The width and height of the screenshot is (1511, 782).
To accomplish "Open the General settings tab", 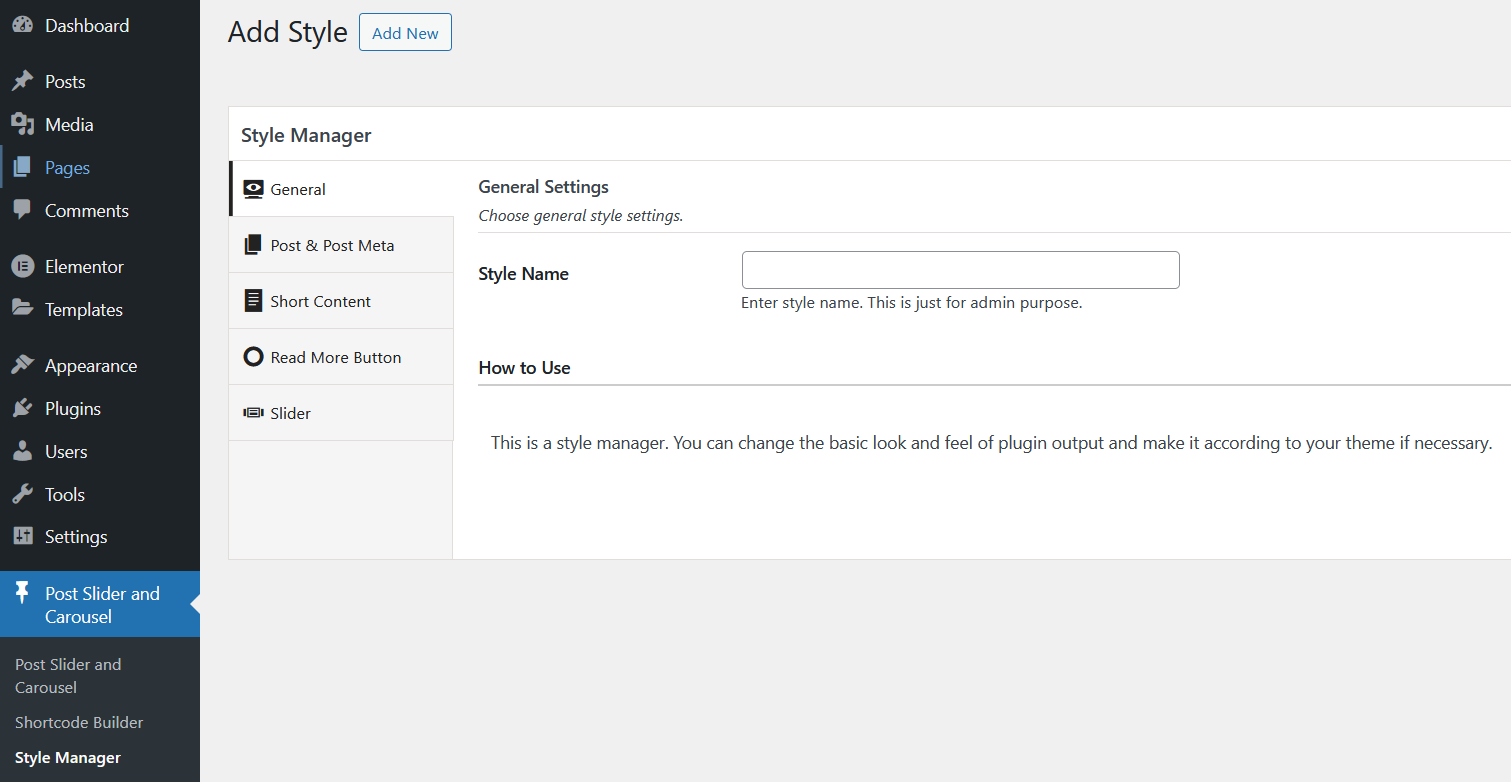I will click(x=341, y=189).
